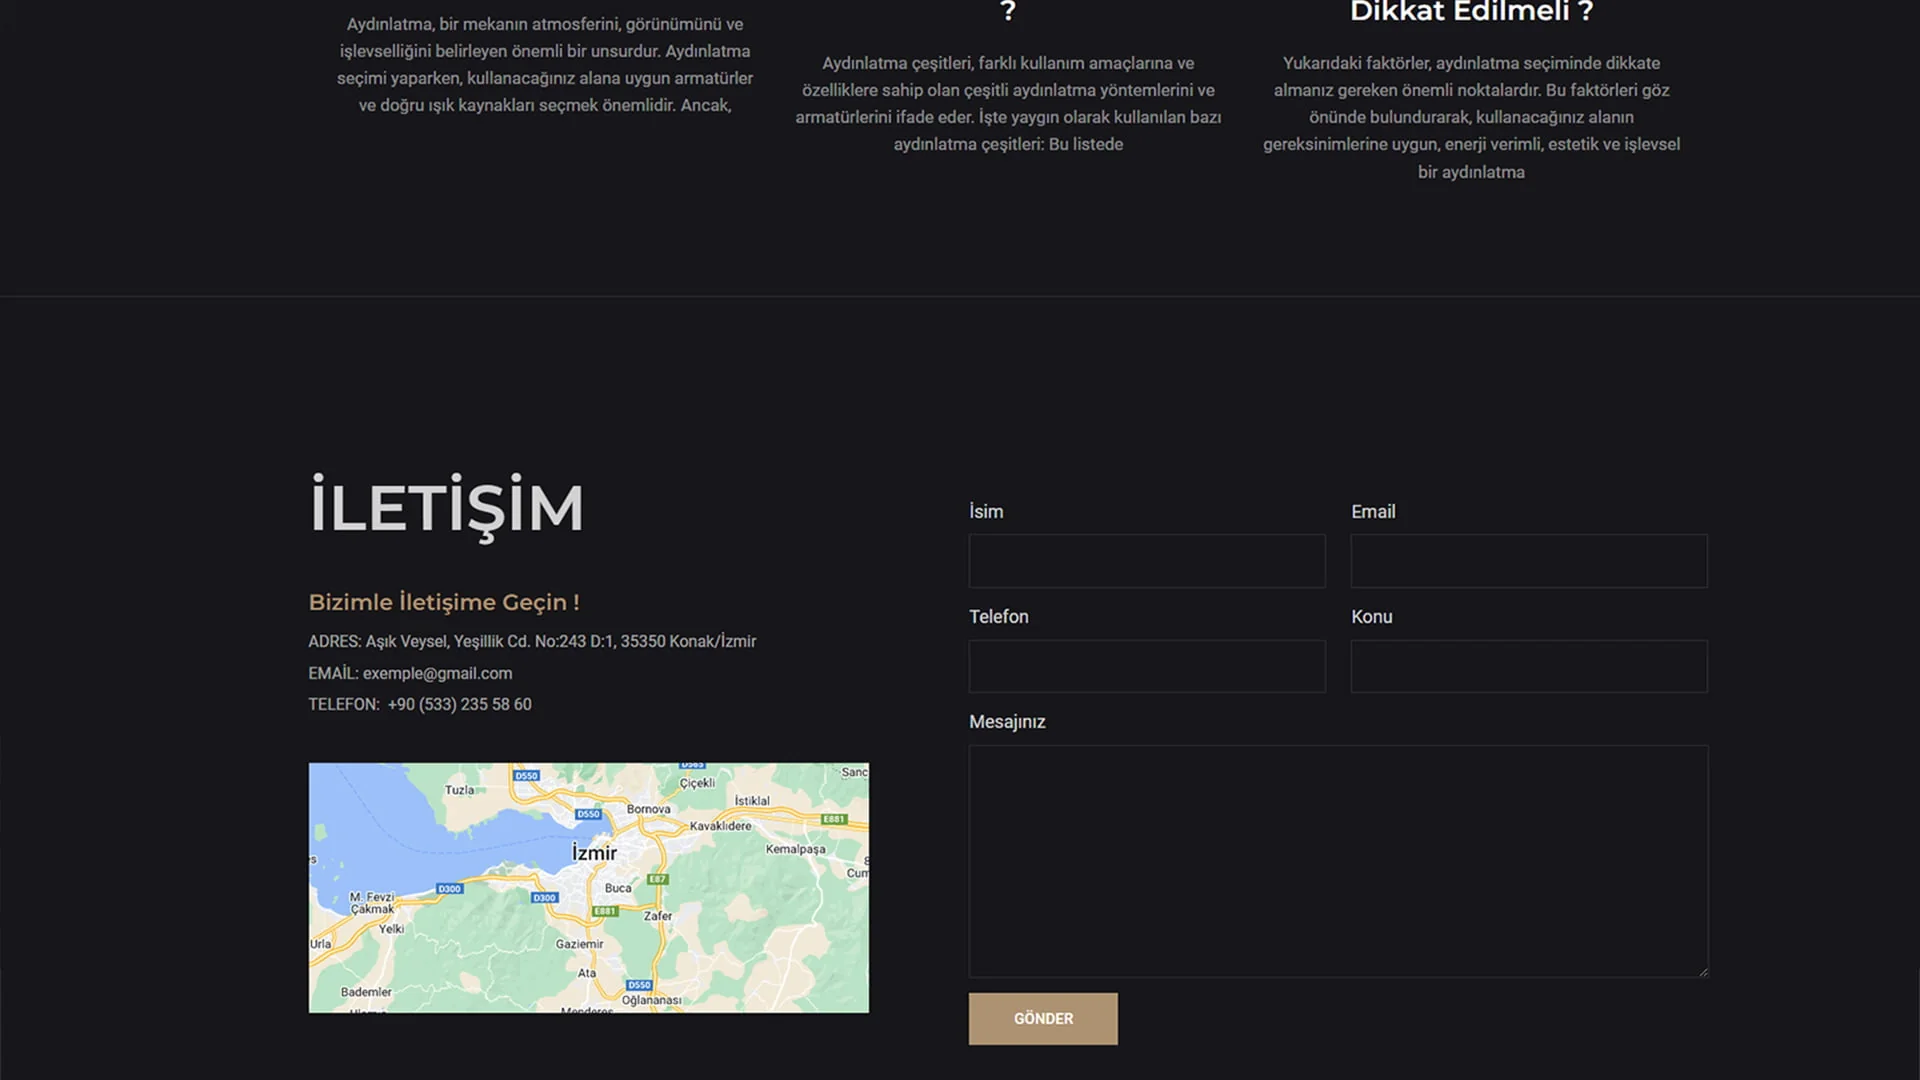Screen dimensions: 1920x1080
Task: Click the ADRES Konak/İzmir address line
Action: (x=531, y=641)
